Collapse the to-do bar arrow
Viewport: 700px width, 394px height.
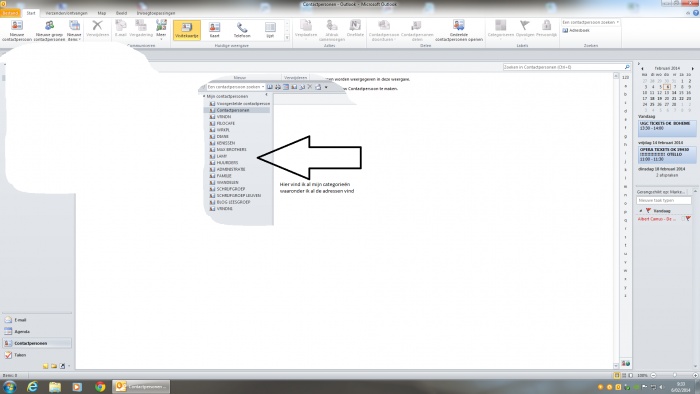click(x=639, y=64)
